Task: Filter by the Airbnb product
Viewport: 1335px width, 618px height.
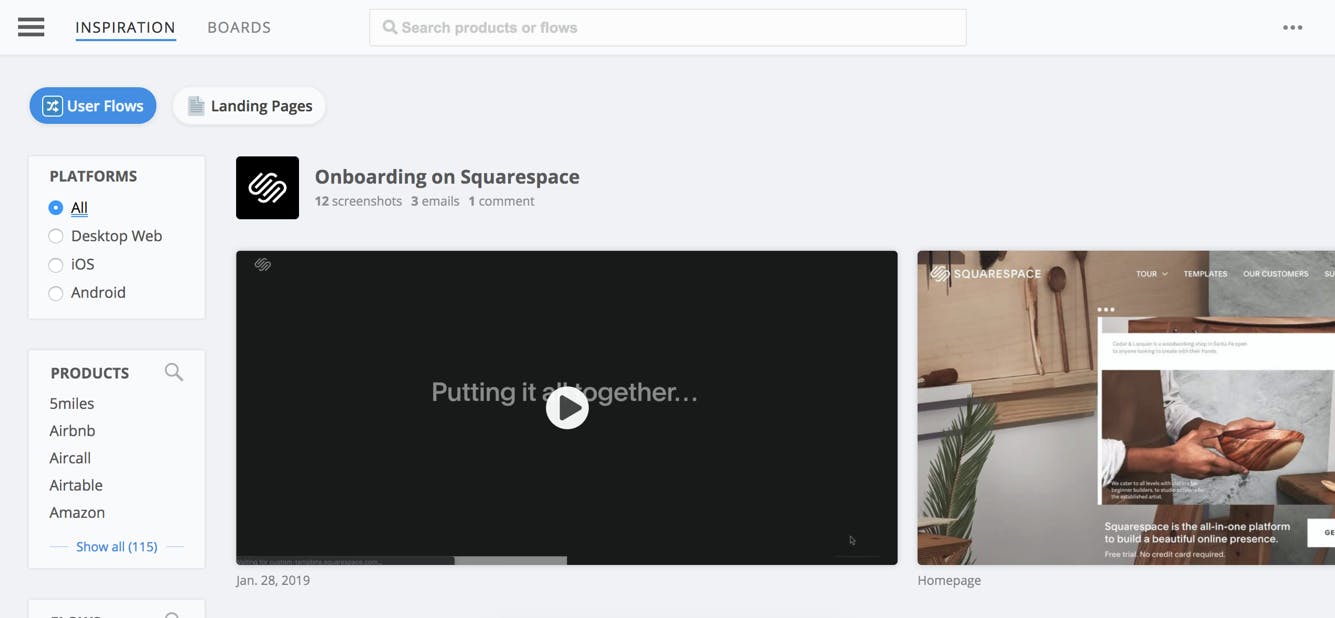Action: pos(72,430)
